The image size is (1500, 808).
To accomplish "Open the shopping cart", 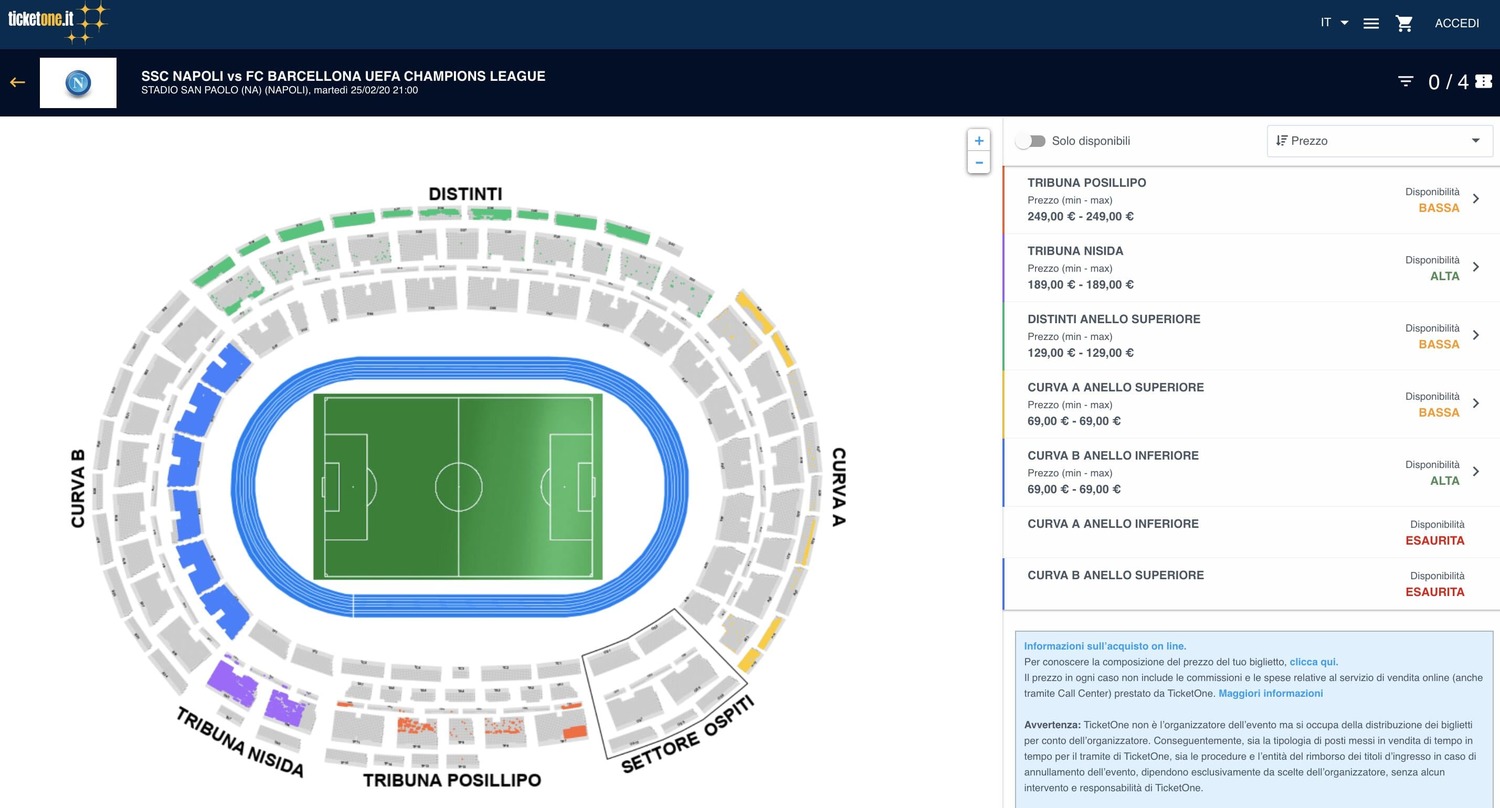I will tap(1404, 23).
